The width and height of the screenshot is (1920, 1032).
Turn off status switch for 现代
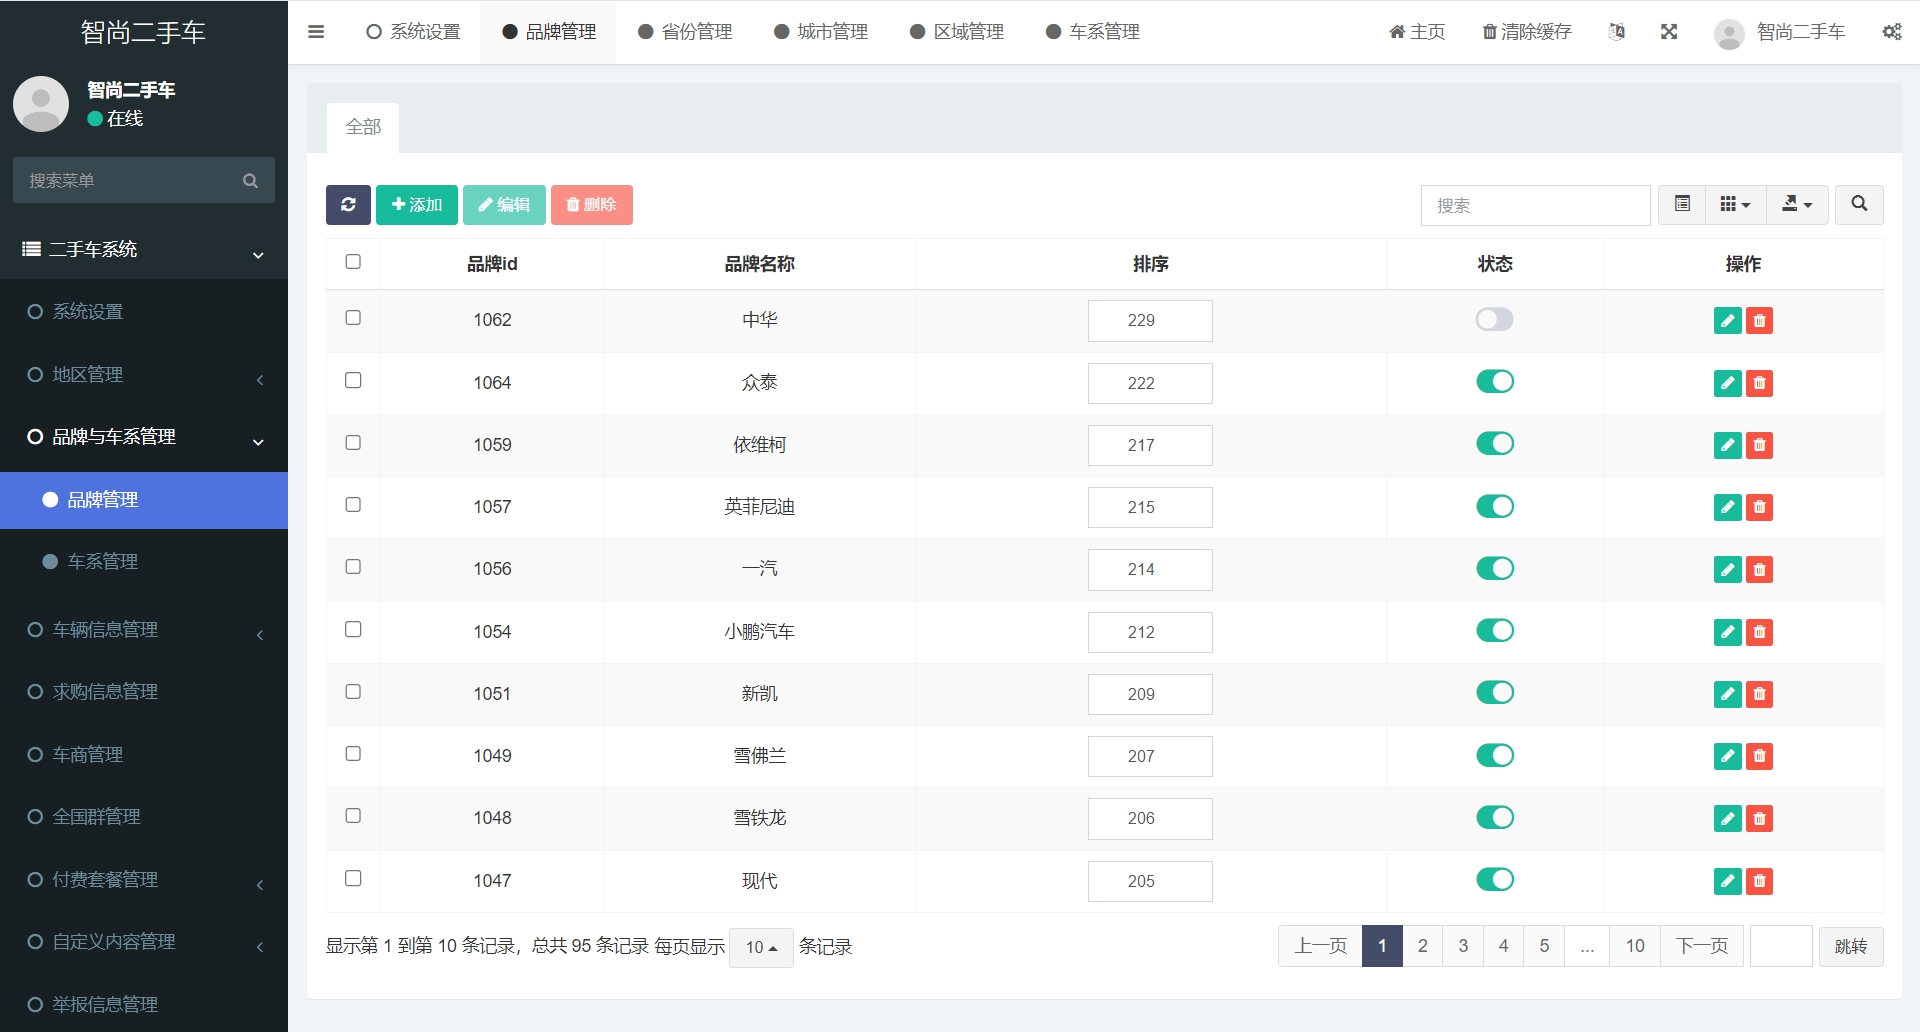pyautogui.click(x=1495, y=879)
